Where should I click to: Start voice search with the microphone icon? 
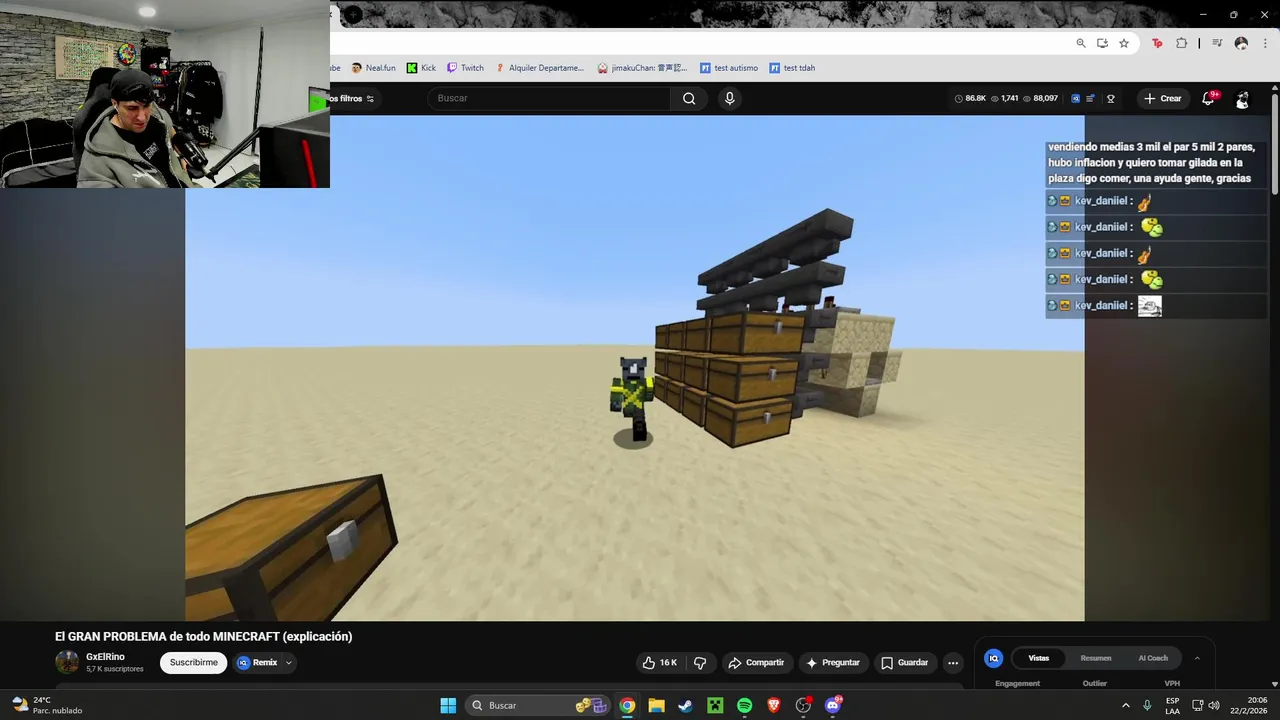[x=729, y=98]
